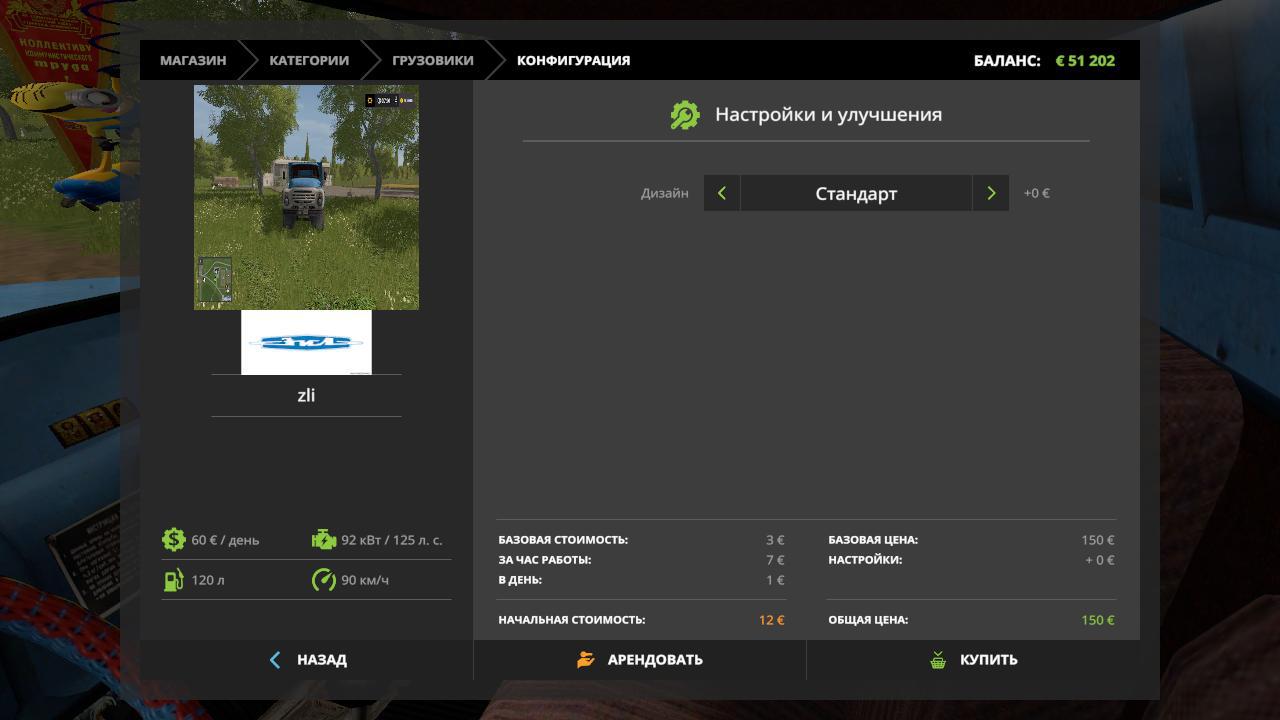Screen dimensions: 1280x720
Task: Click the daily upkeep dollar icon
Action: [174, 540]
